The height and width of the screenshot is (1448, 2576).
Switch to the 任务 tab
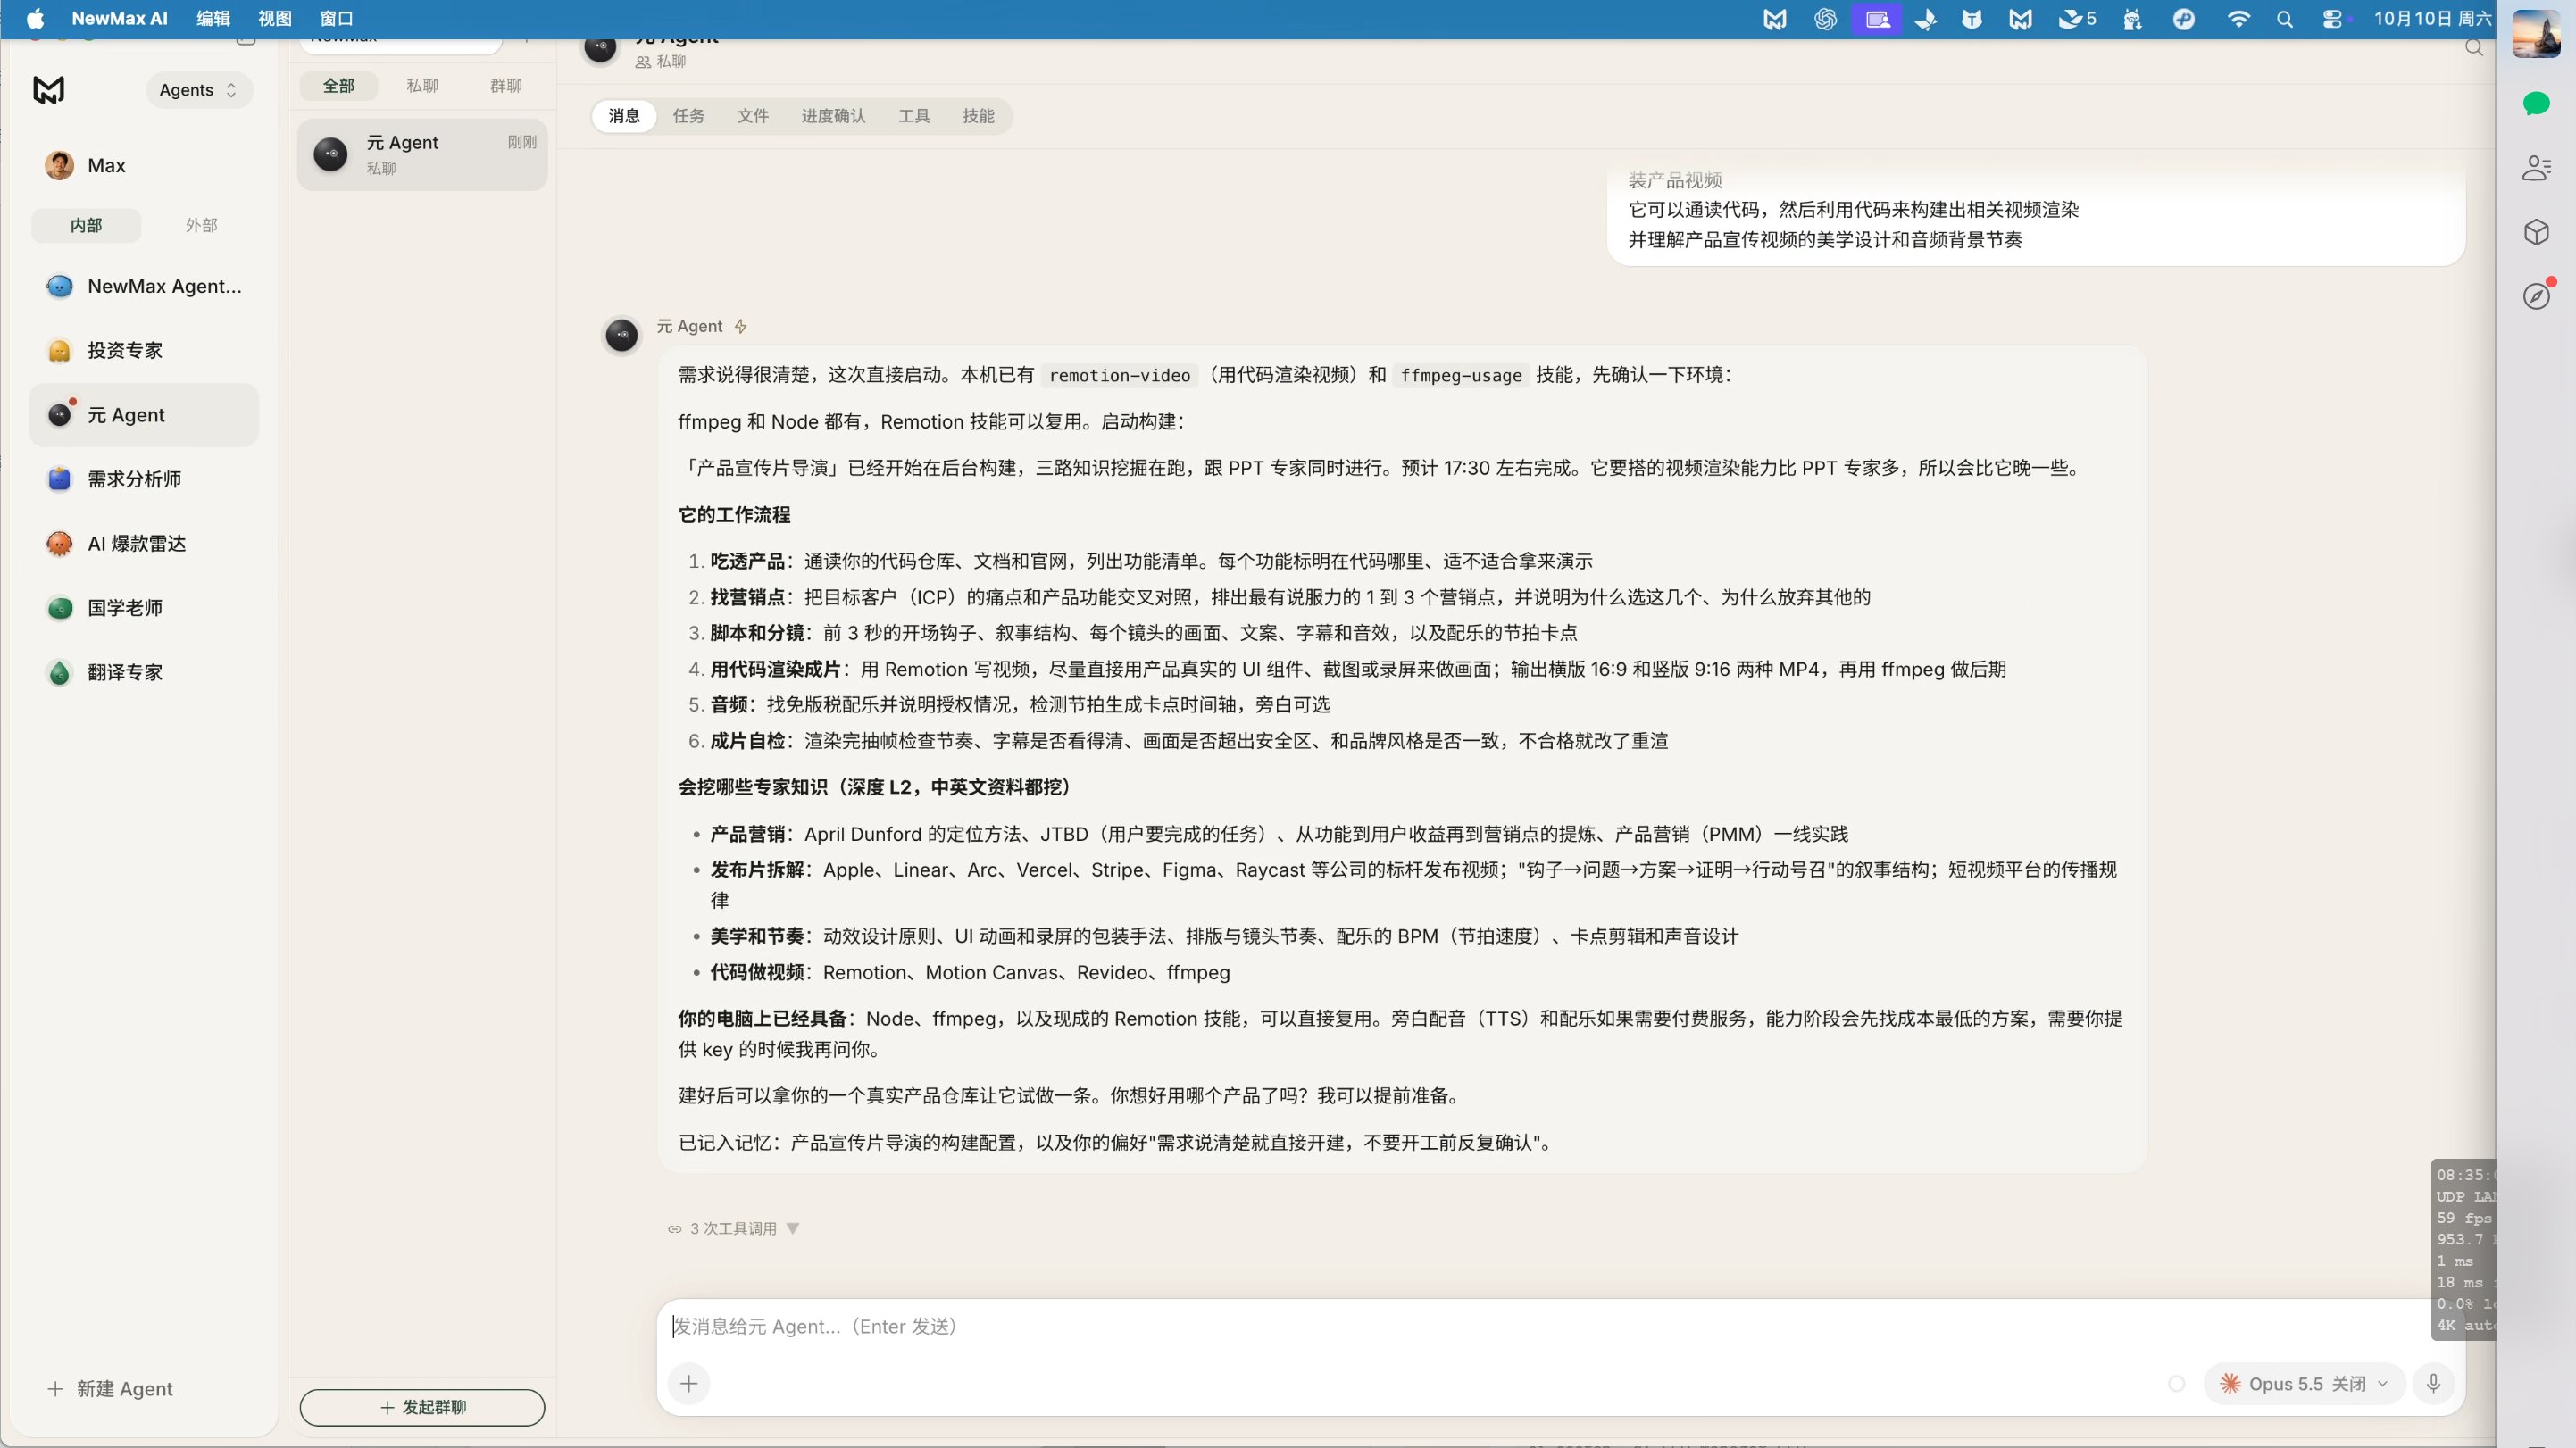(688, 116)
